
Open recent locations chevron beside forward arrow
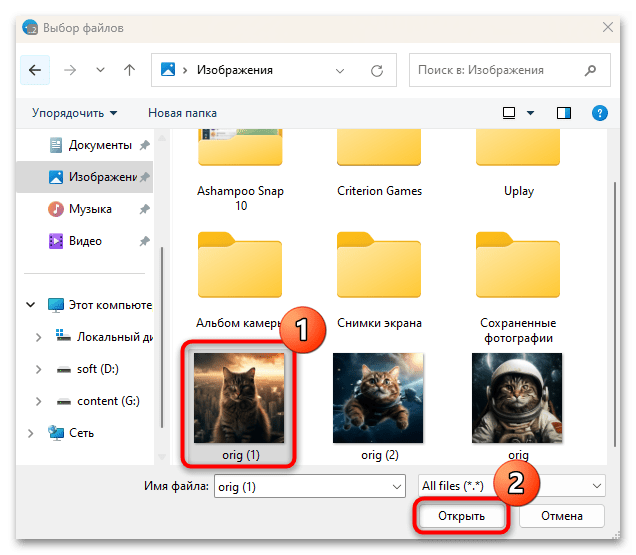[100, 70]
